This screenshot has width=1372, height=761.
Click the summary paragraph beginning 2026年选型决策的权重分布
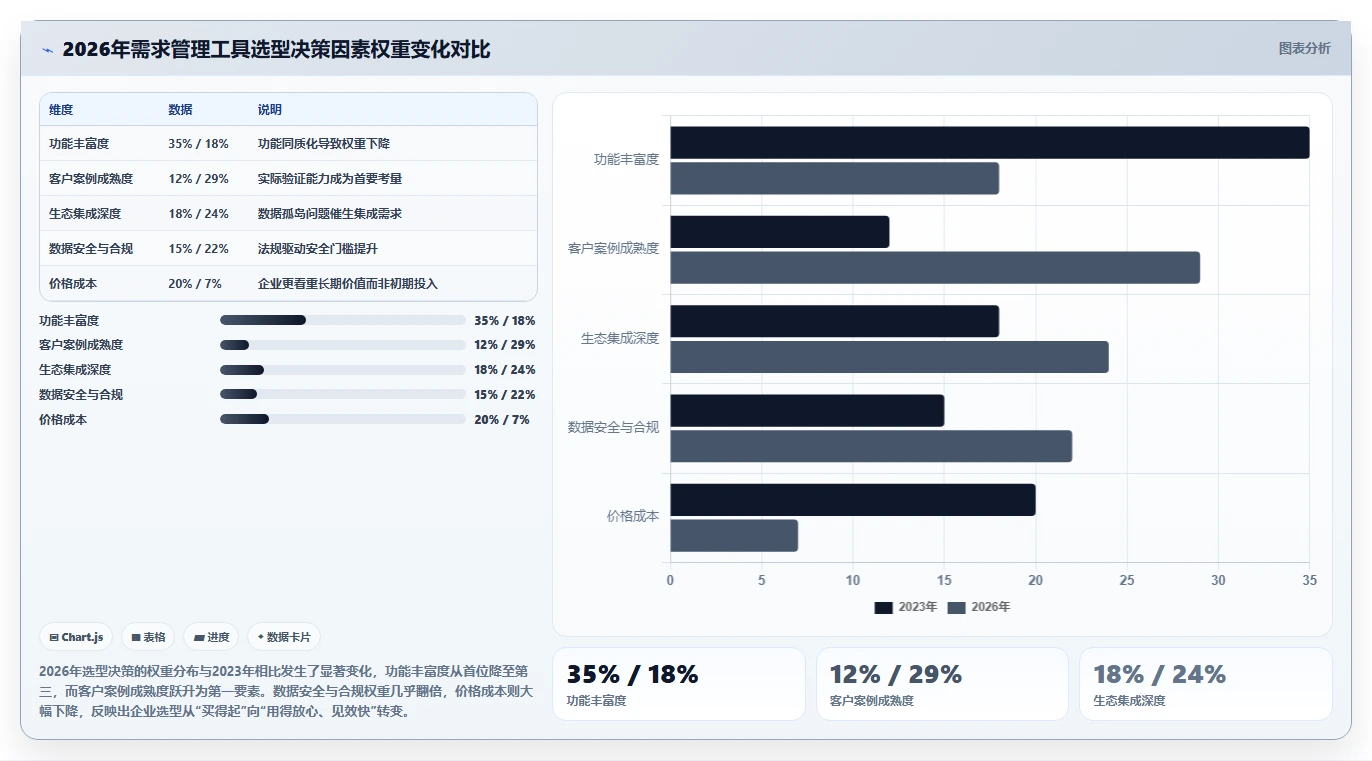[x=286, y=691]
